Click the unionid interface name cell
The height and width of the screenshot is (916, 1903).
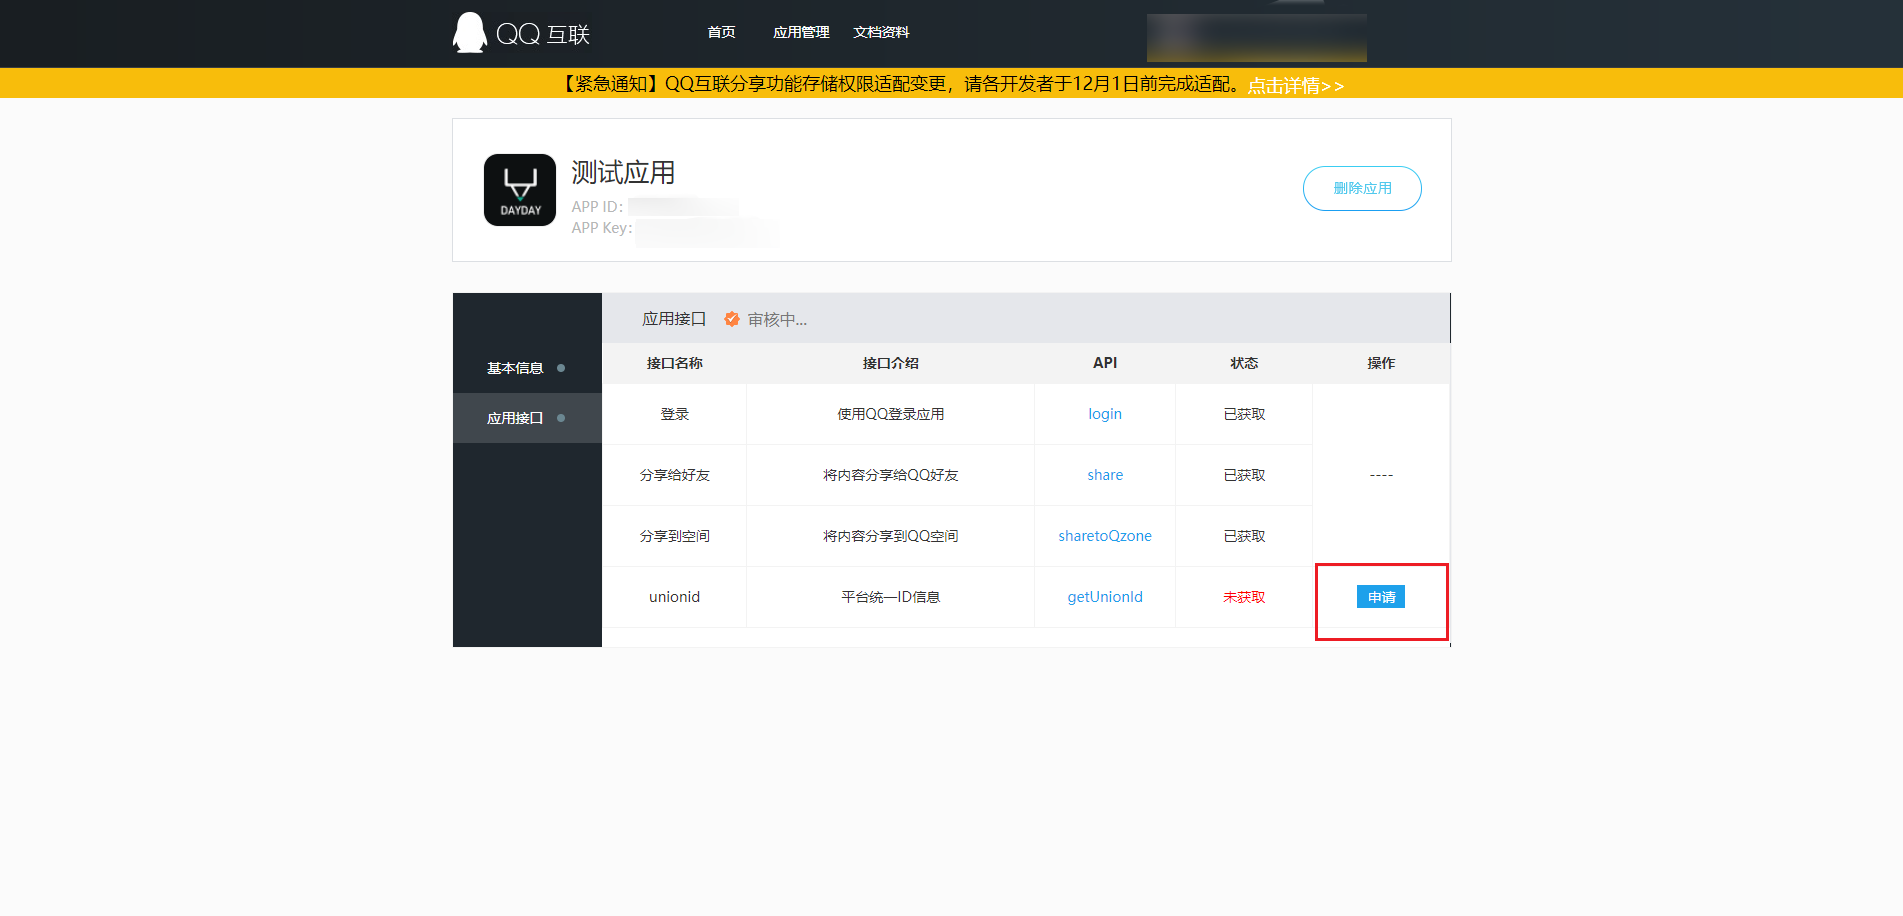(675, 597)
